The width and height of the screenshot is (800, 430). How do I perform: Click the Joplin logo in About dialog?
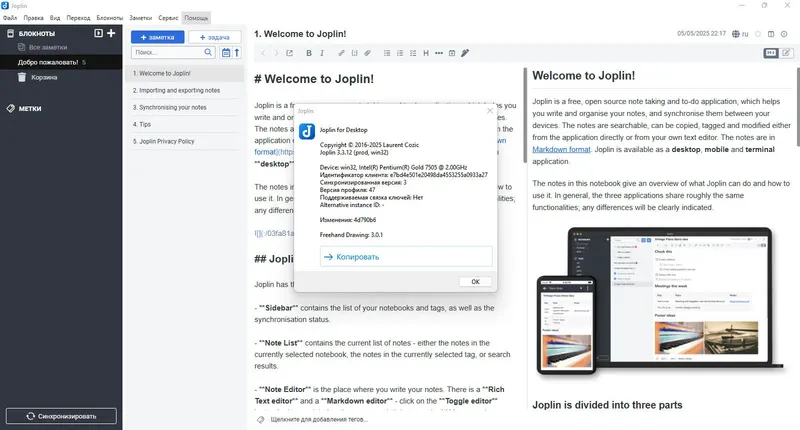pos(307,132)
